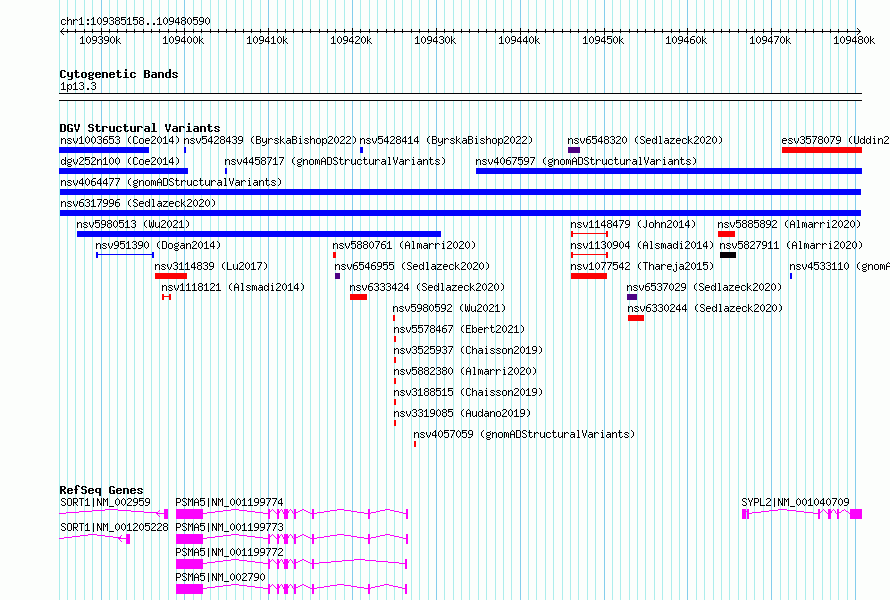Open SYPL2|NM_001040709 gene label

tap(795, 502)
